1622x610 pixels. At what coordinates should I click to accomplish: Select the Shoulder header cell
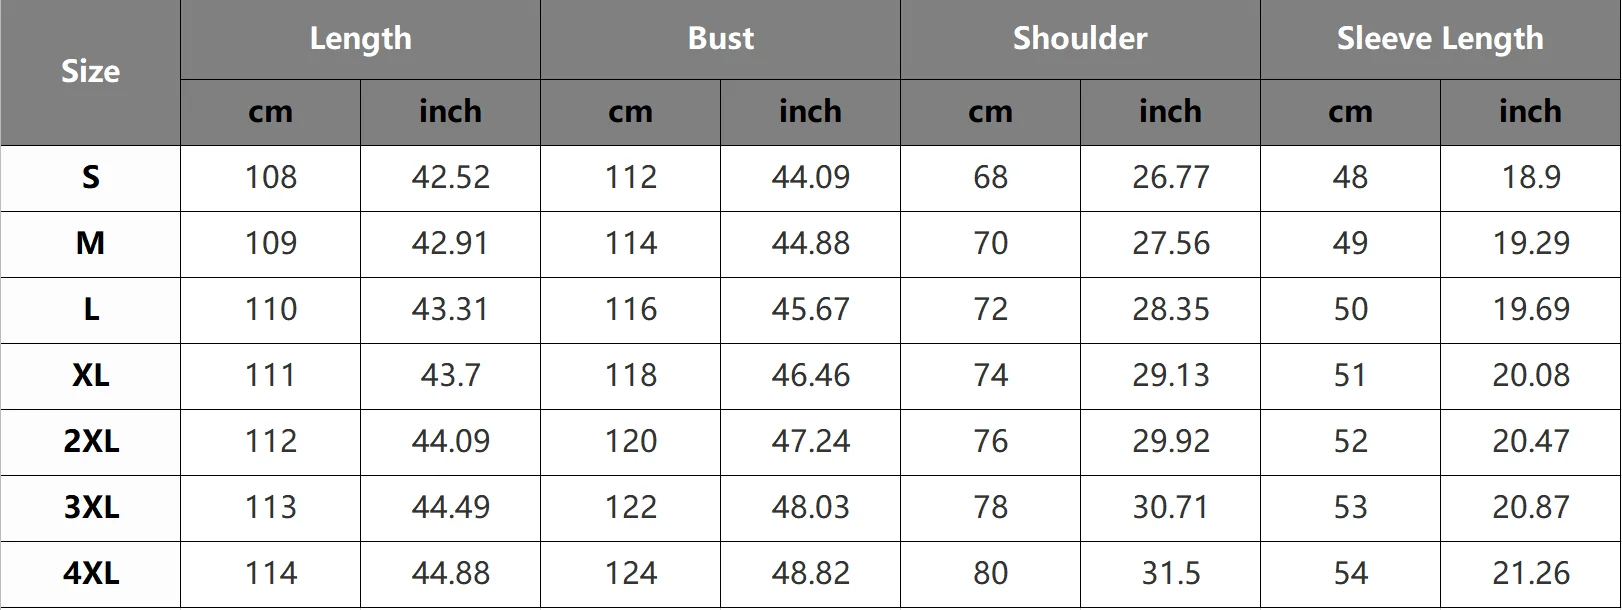1080,39
